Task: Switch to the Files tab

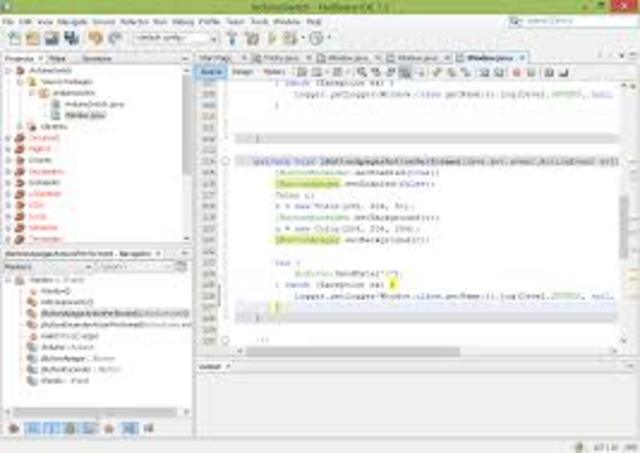Action: 58,59
